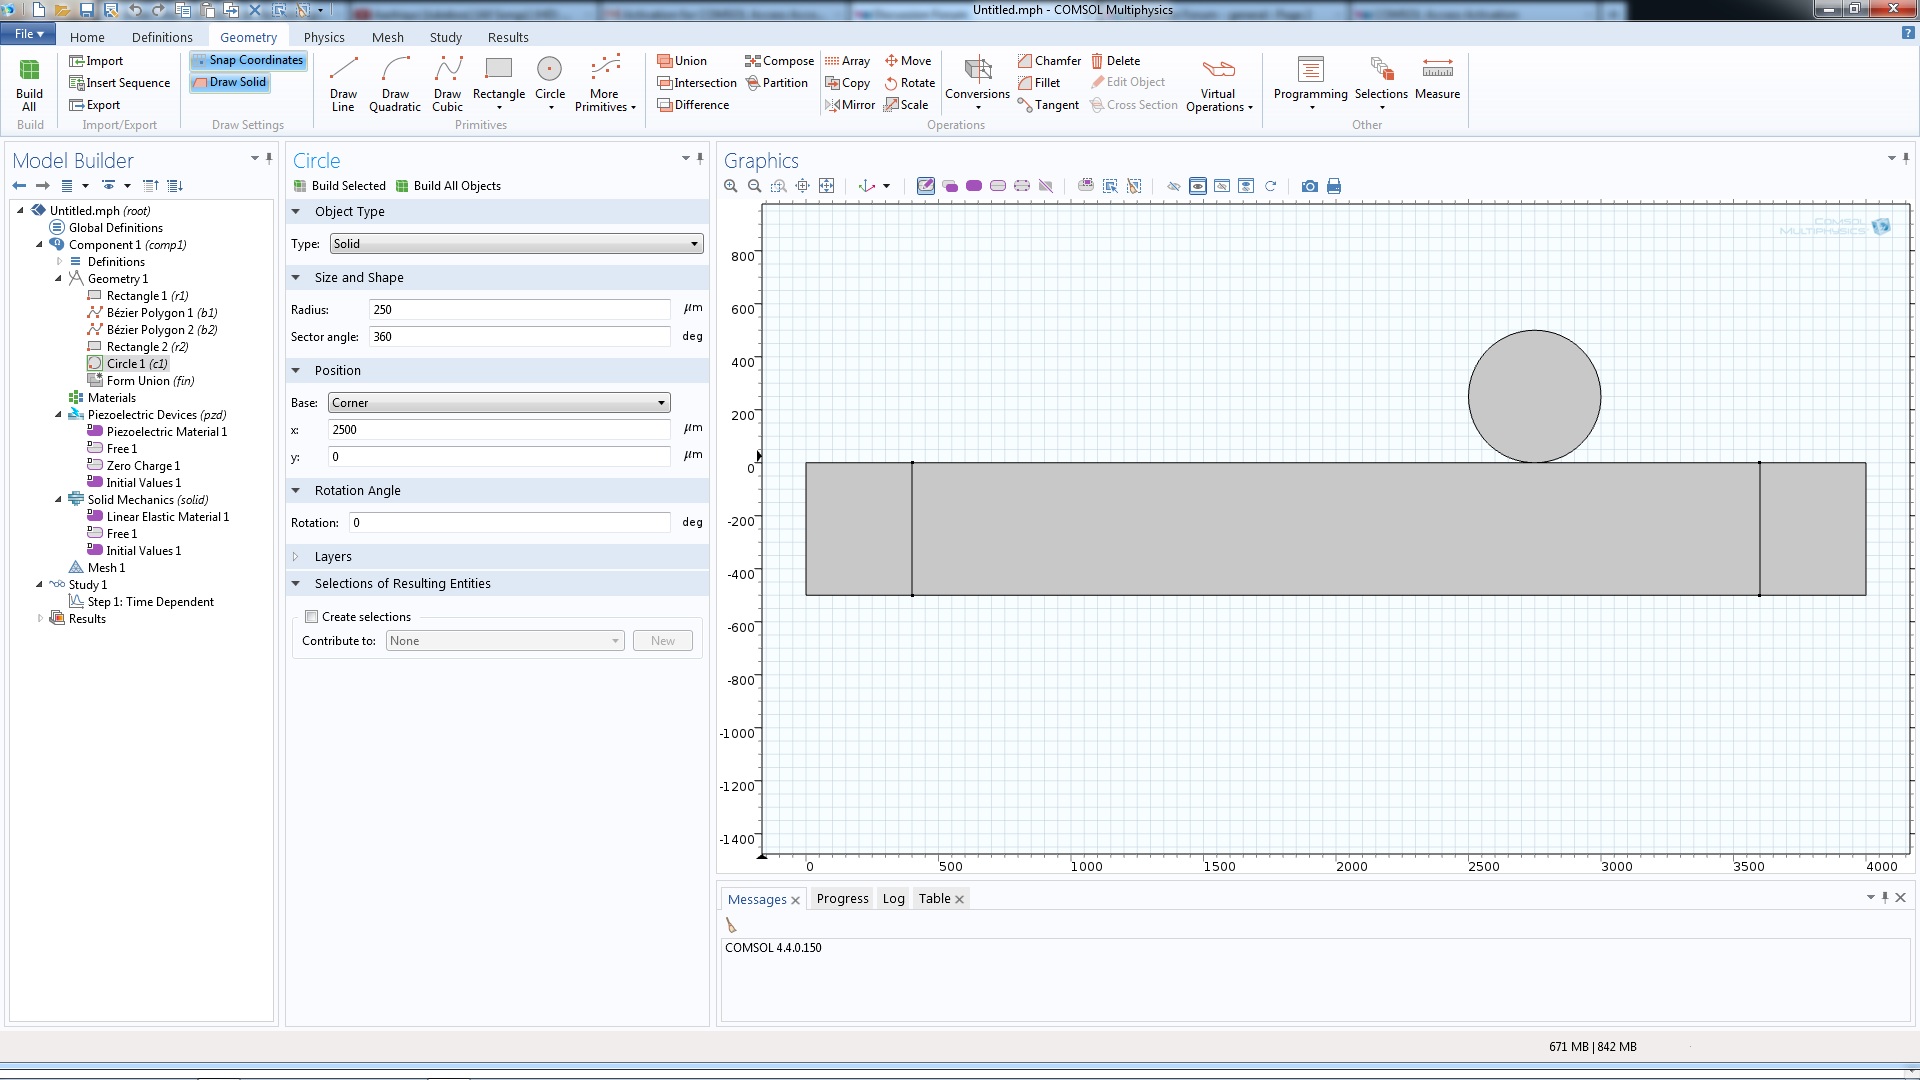Switch to the Progress tab
1920x1080 pixels.
pyautogui.click(x=842, y=899)
